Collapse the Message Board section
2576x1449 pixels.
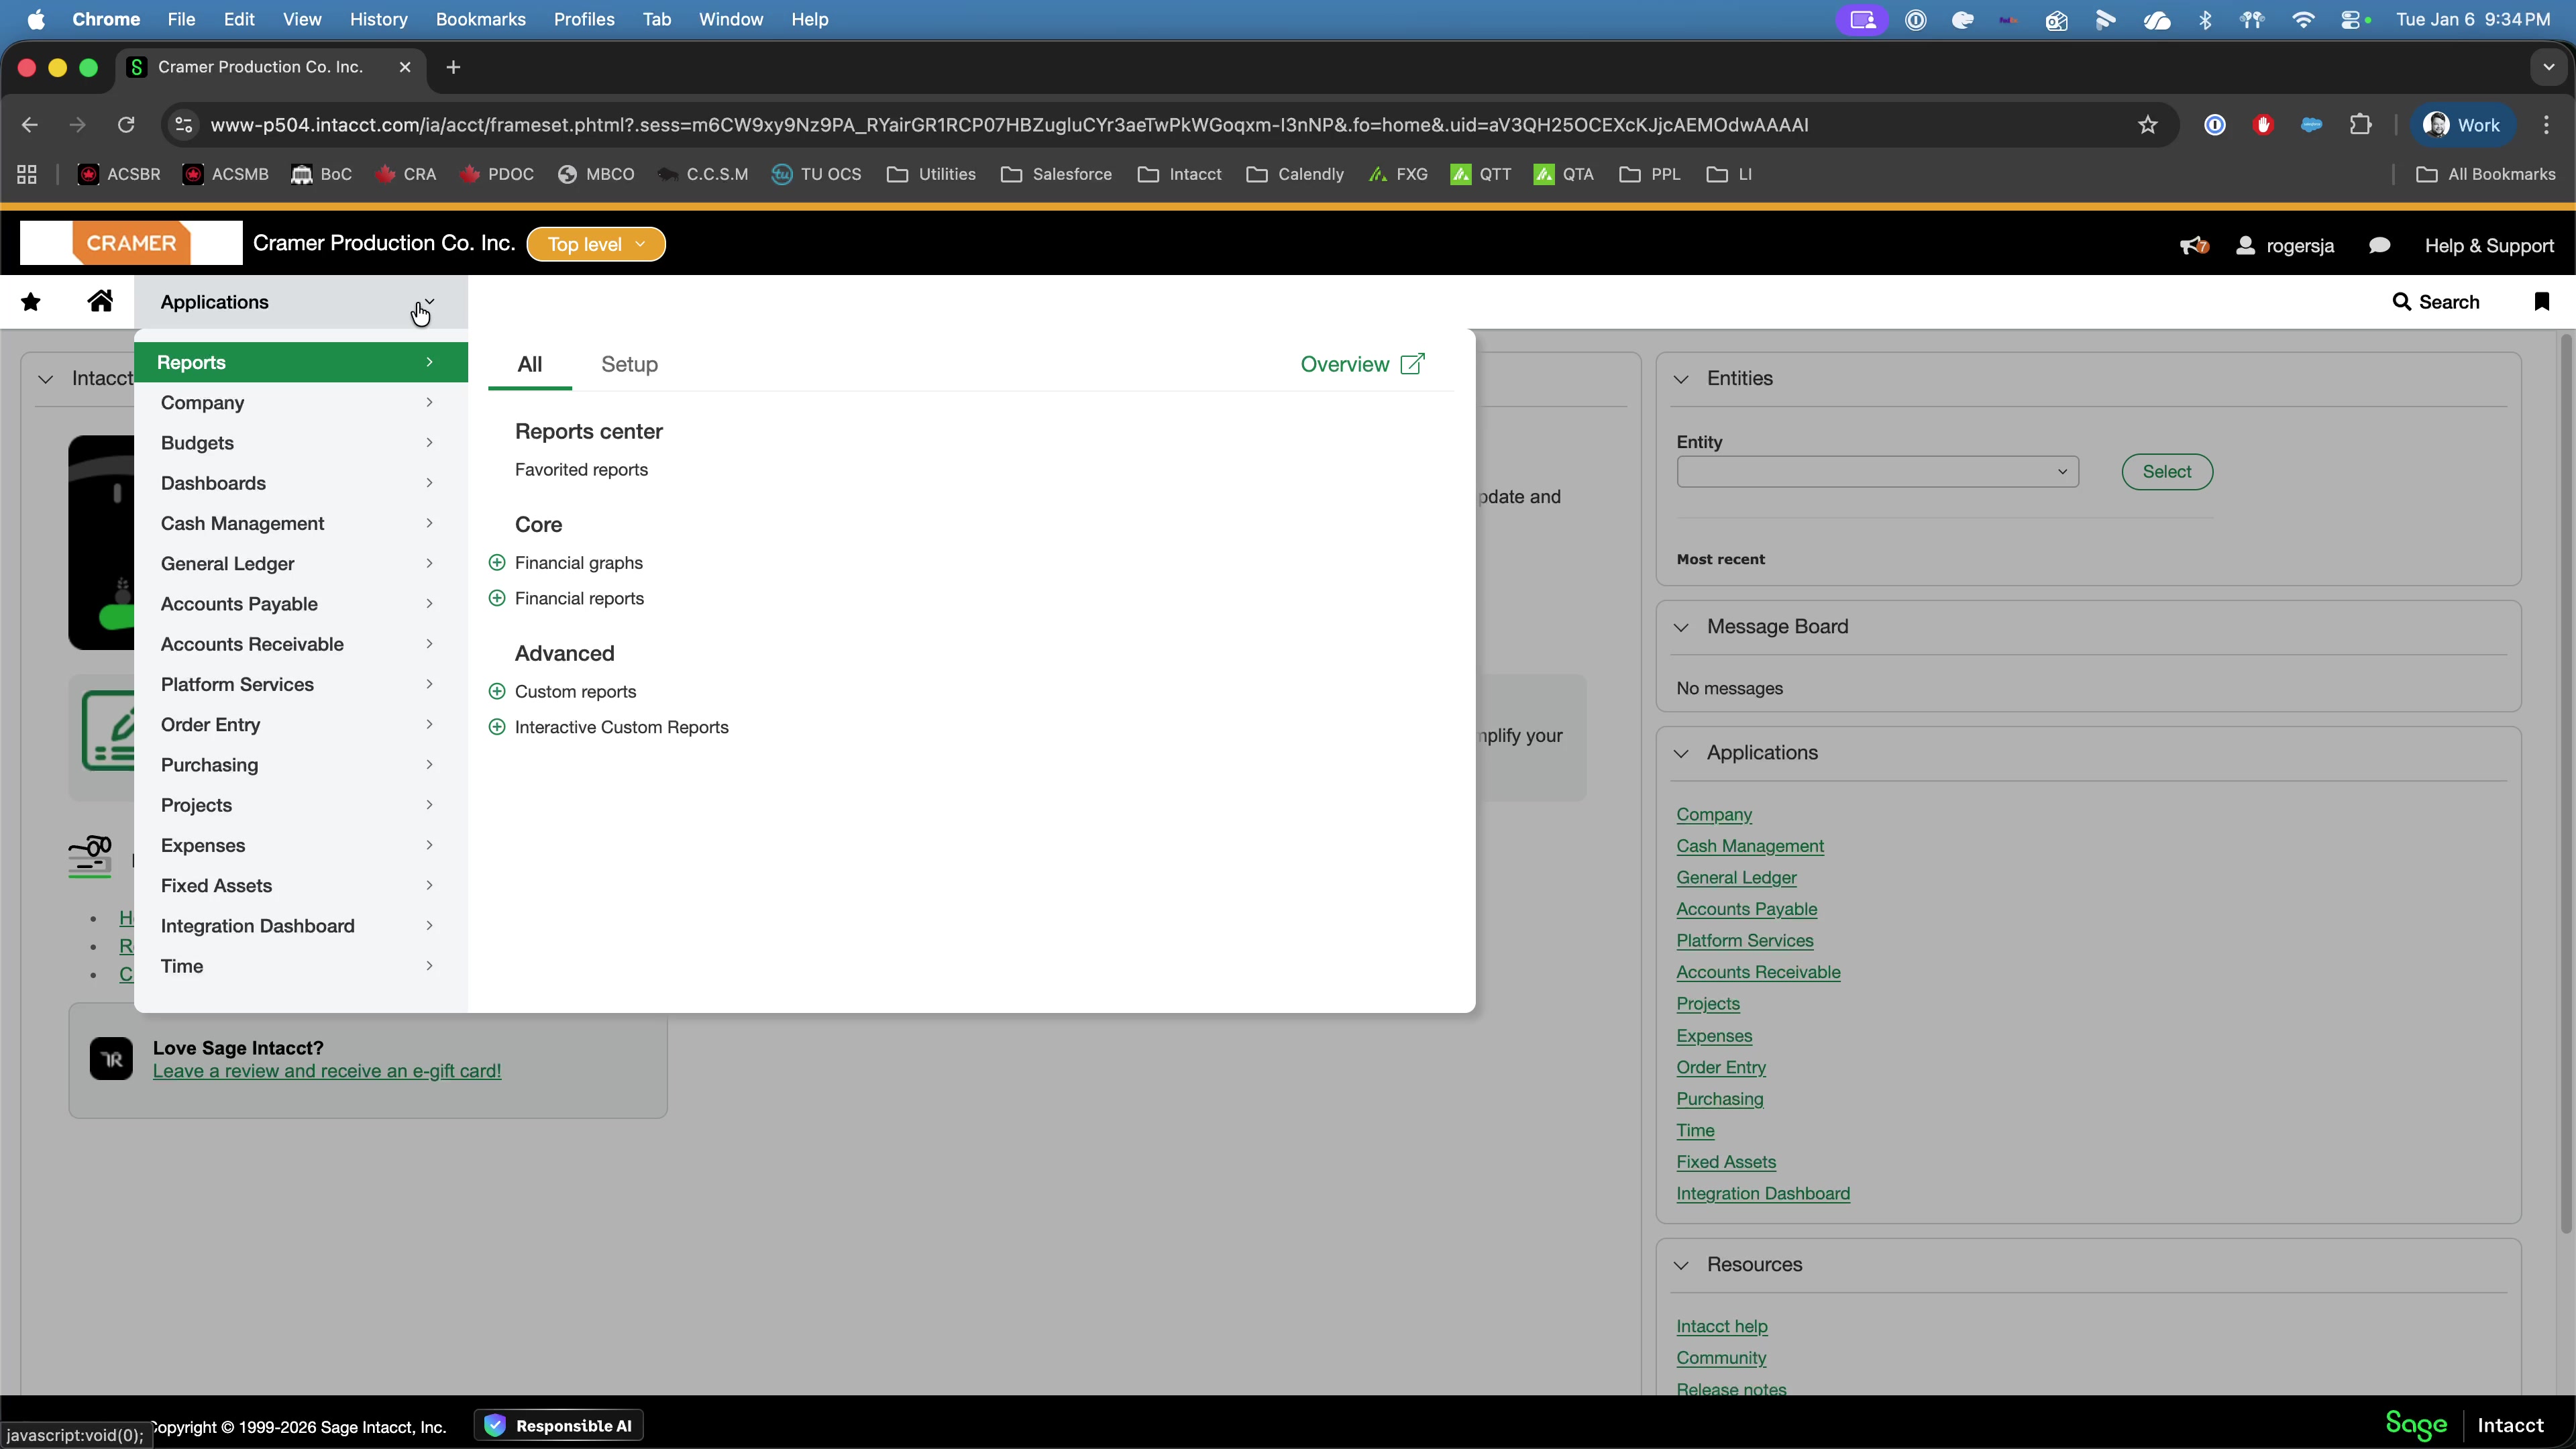point(1681,628)
